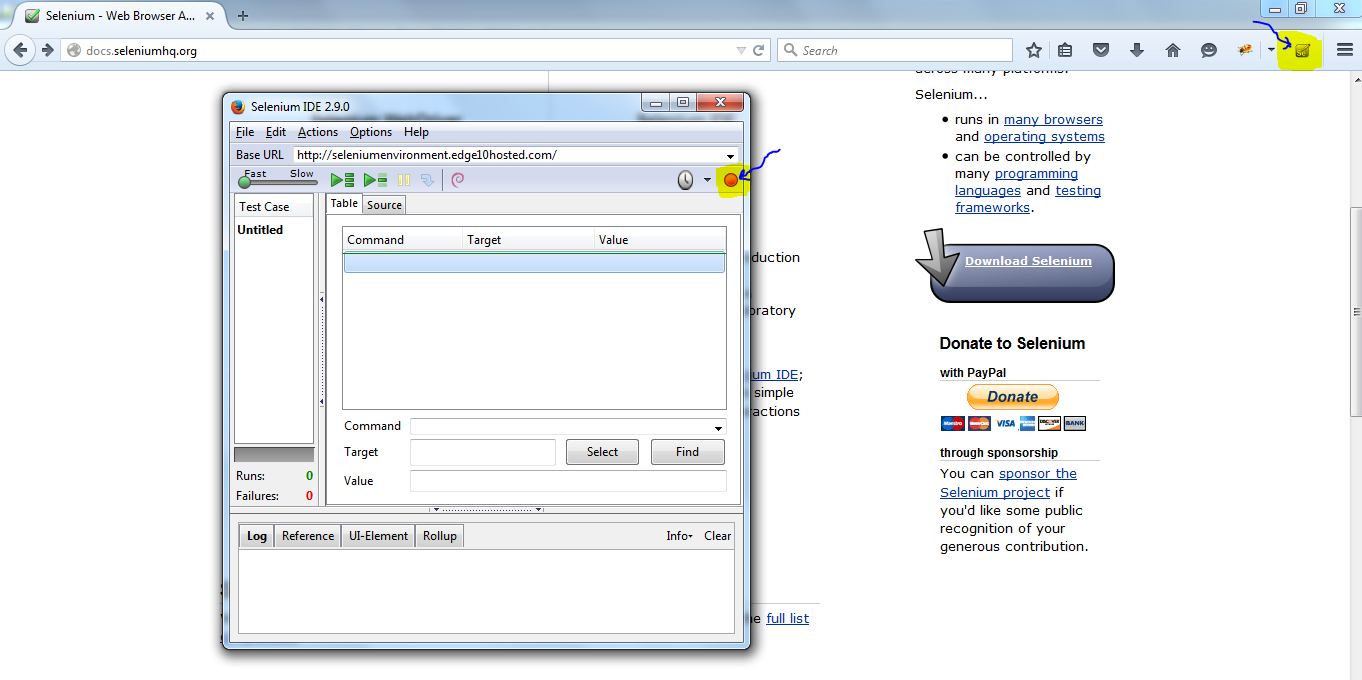Click the Pocket icon in Firefox toolbar
This screenshot has height=680, width=1362.
click(x=1101, y=50)
